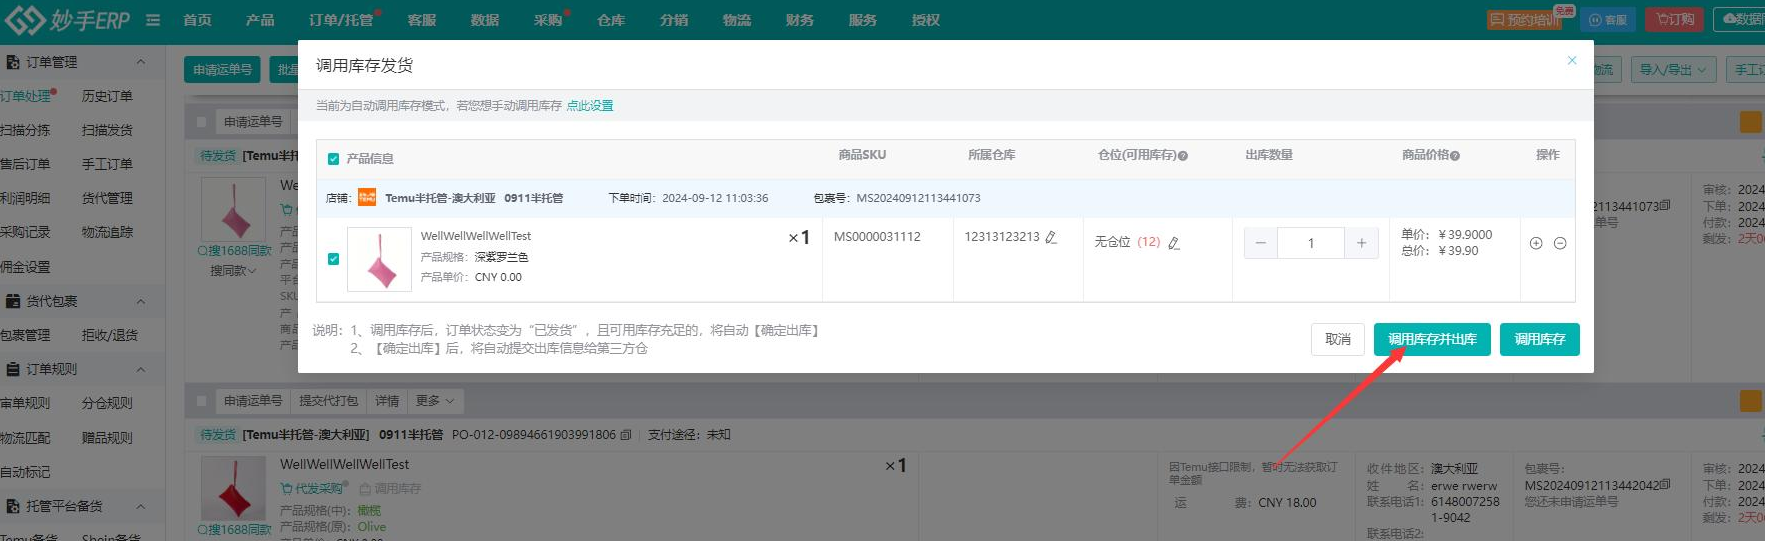Open 货代管理 in the sidebar

pyautogui.click(x=107, y=198)
